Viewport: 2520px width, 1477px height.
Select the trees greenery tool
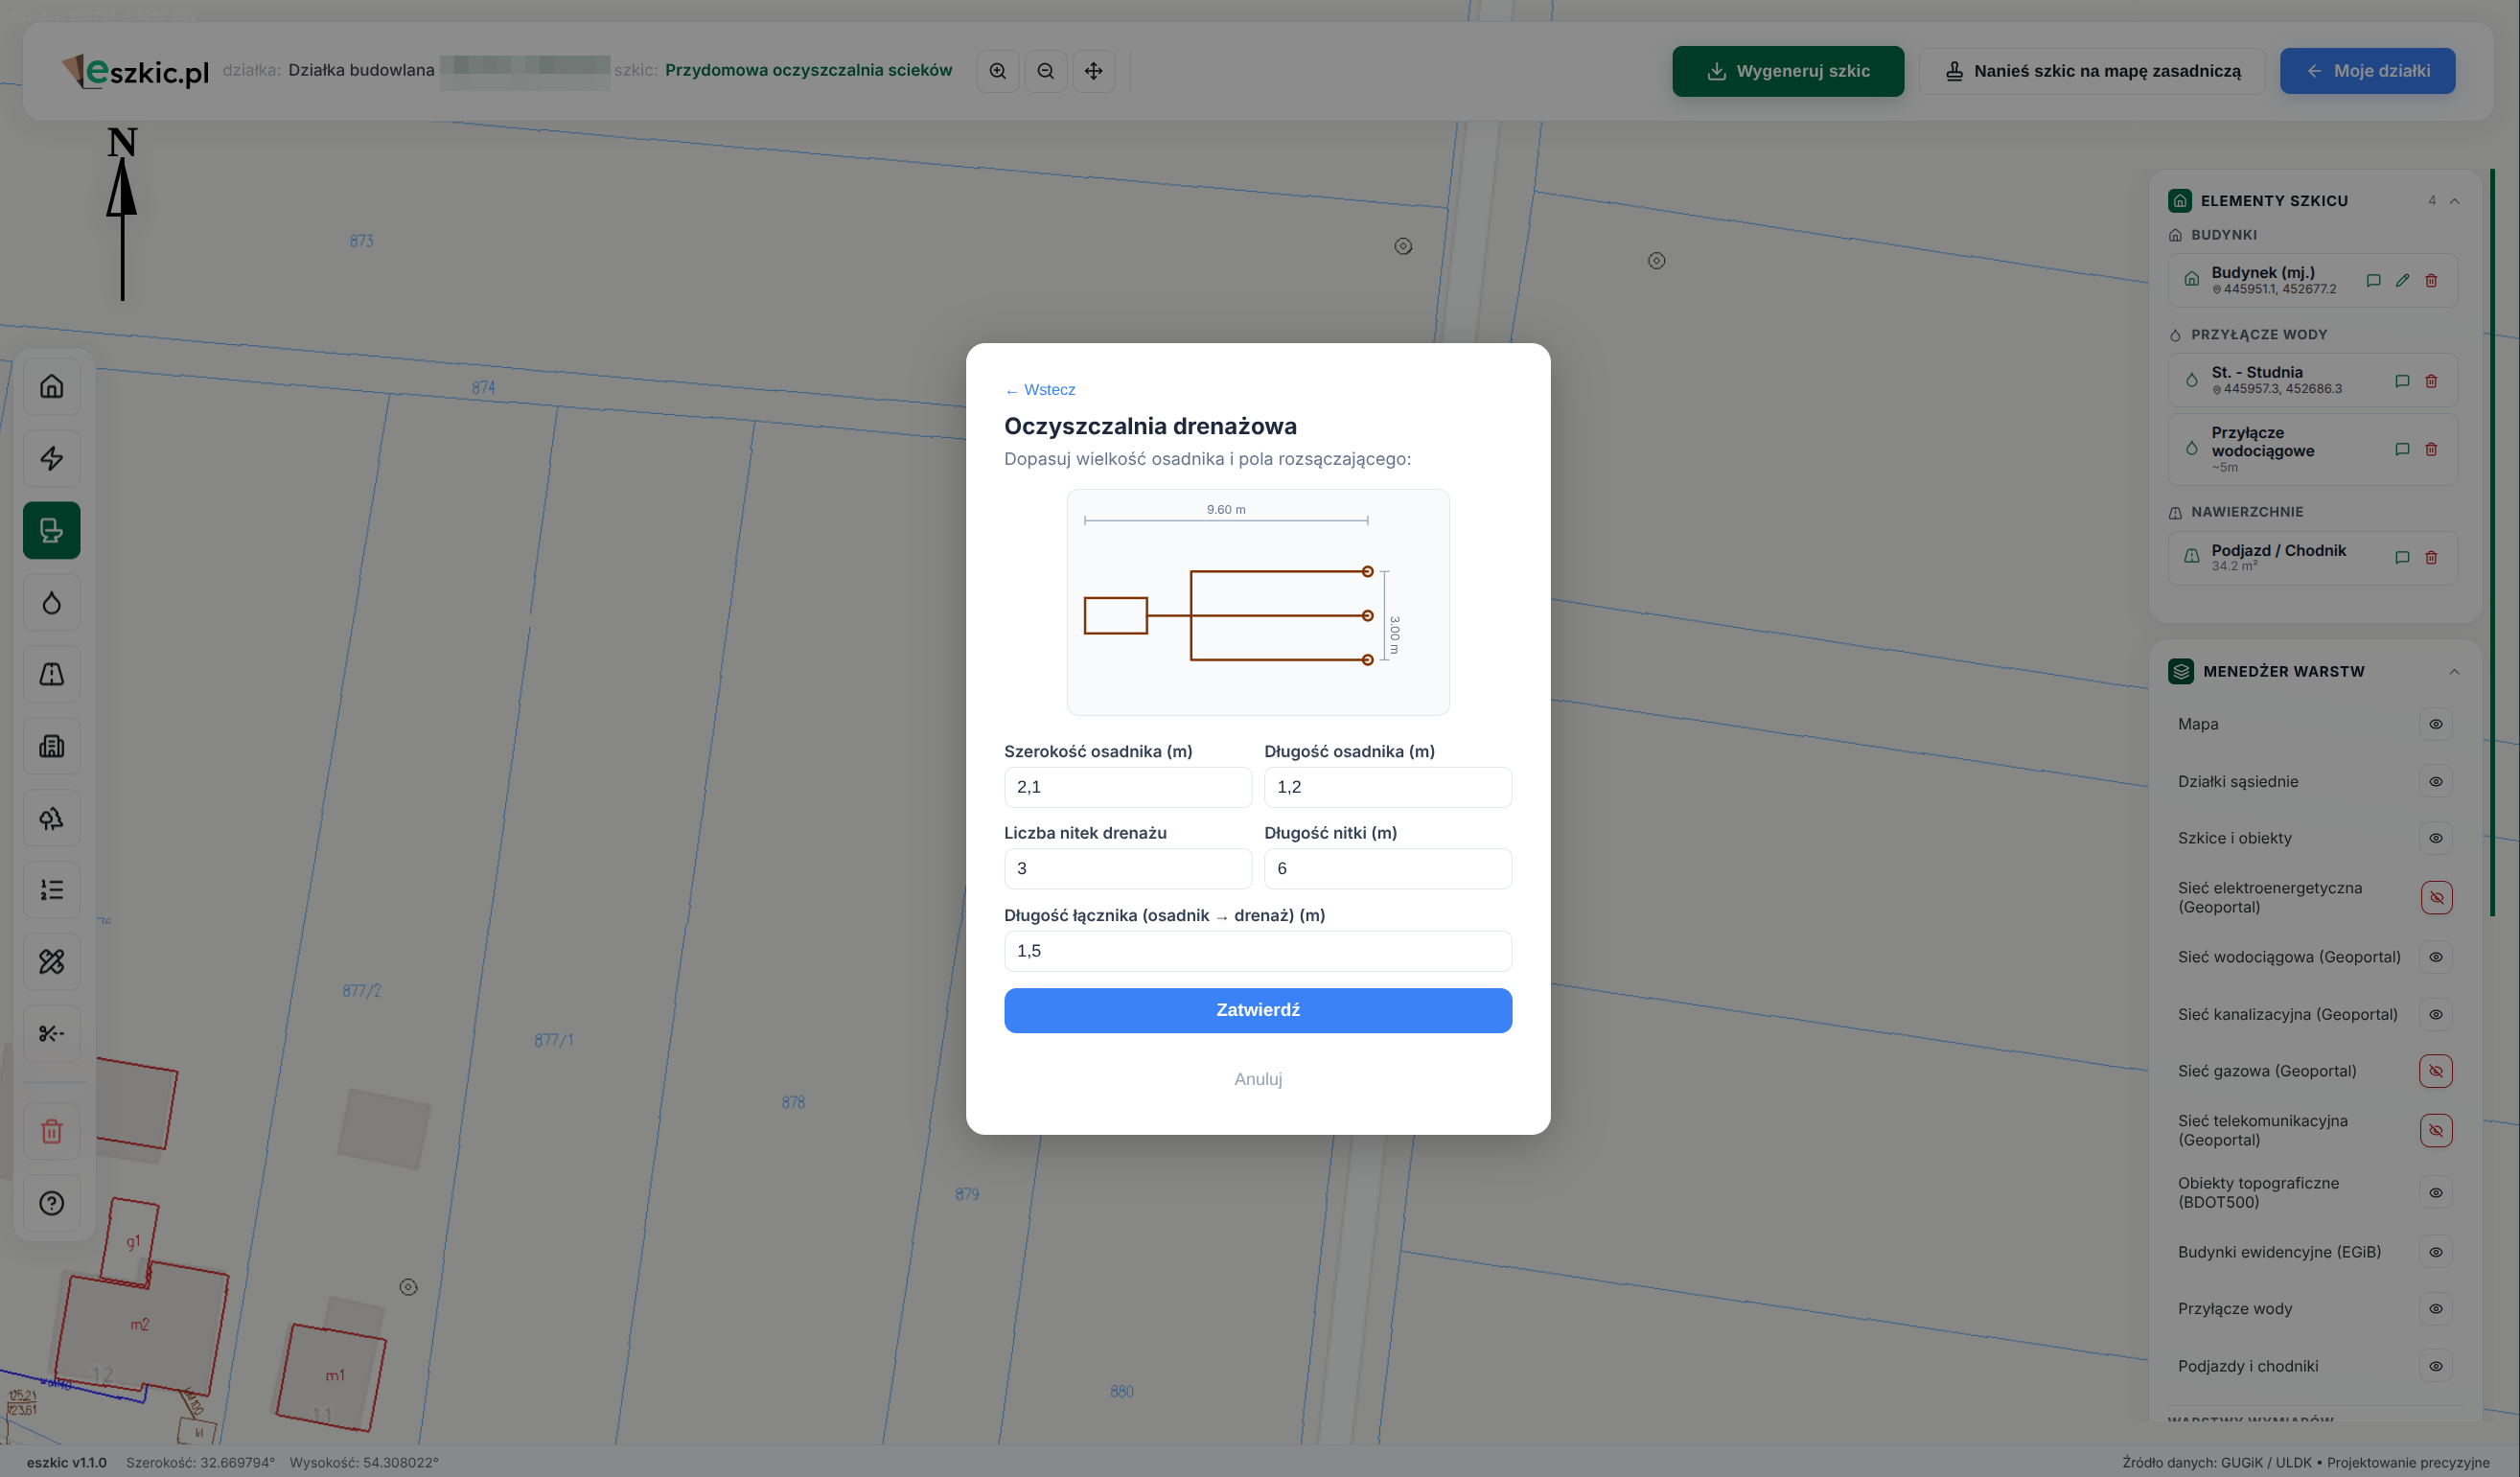(52, 818)
